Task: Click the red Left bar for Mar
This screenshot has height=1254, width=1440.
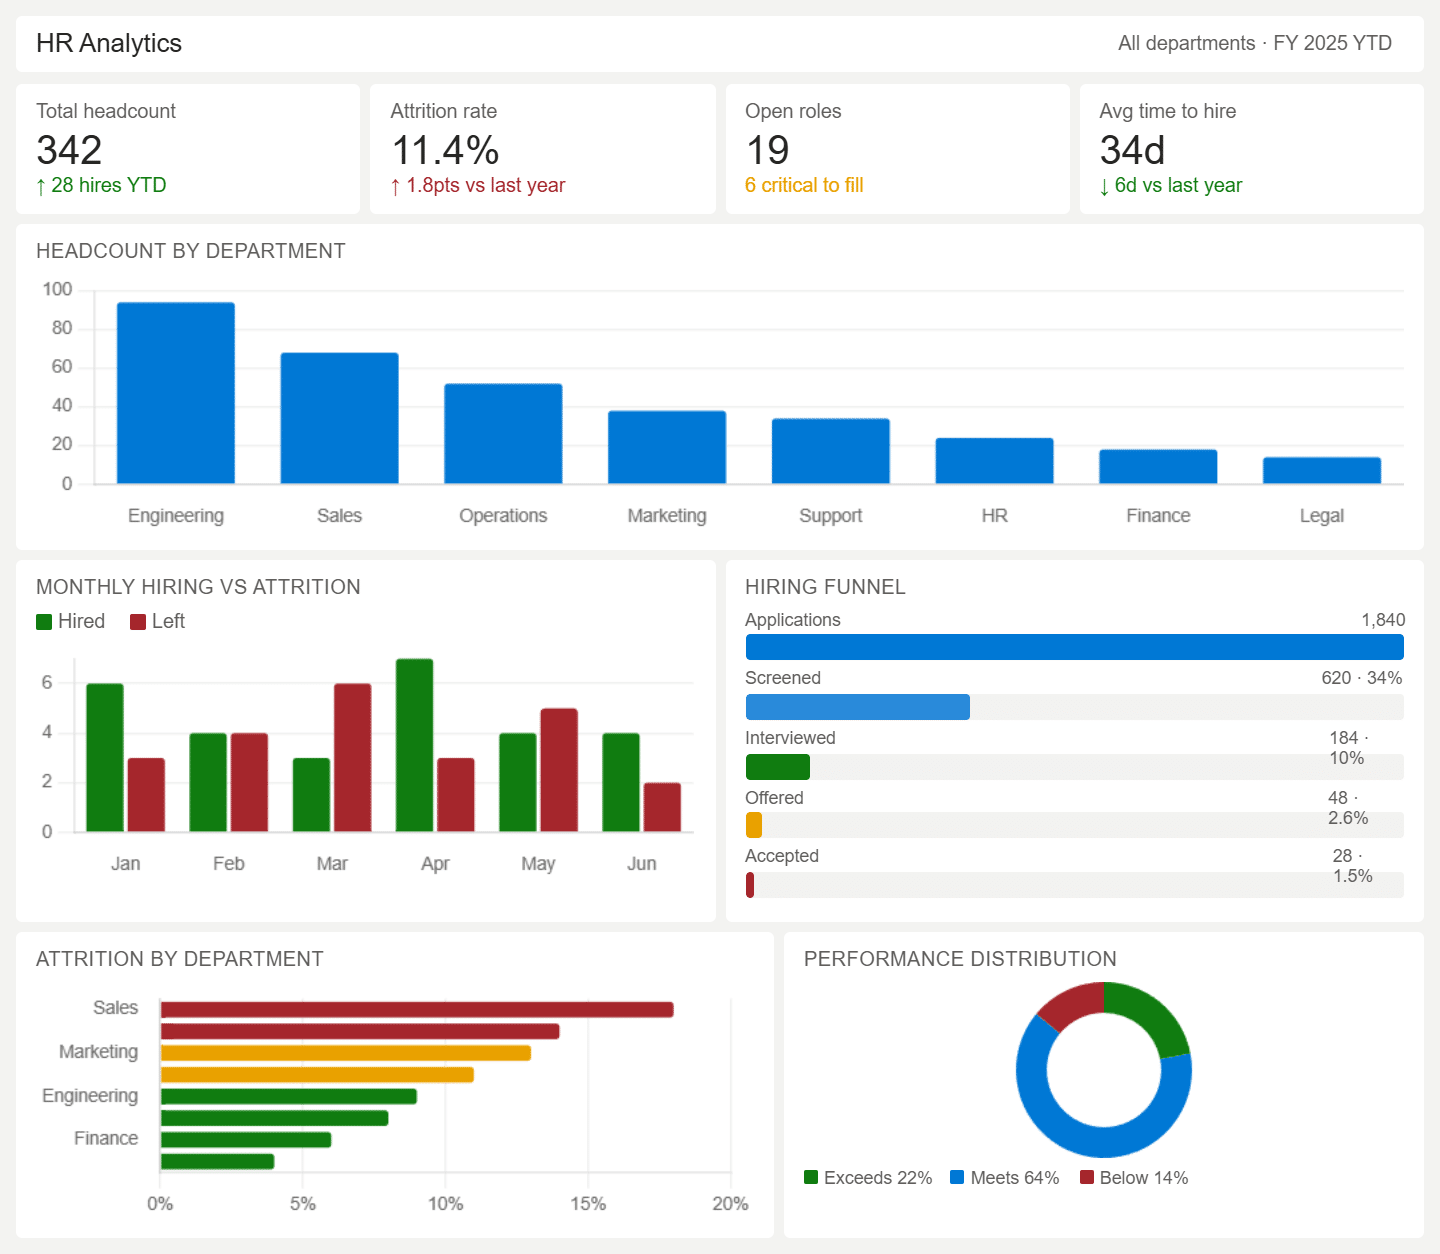Action: point(353,758)
